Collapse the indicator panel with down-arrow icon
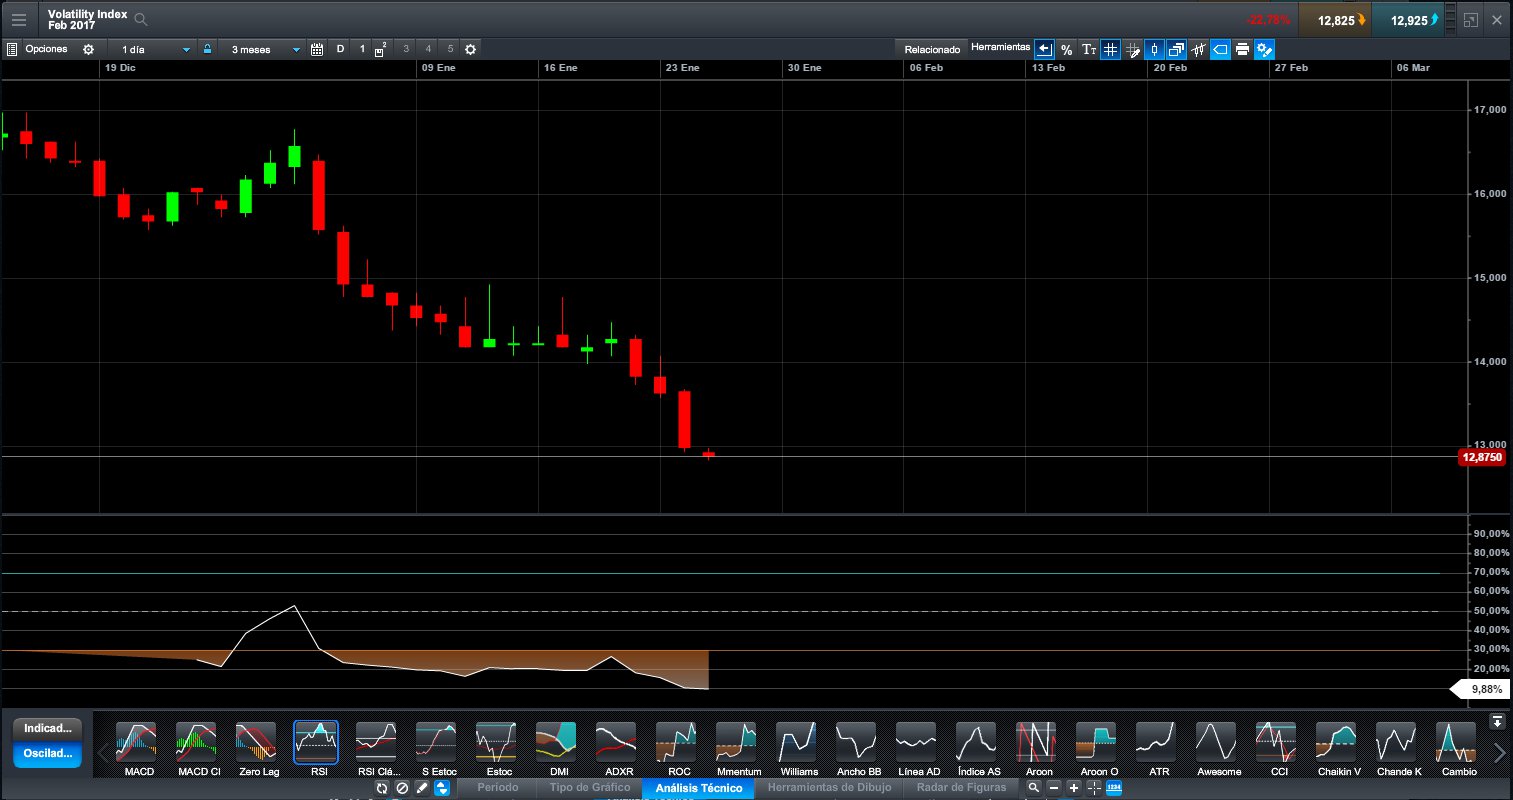This screenshot has height=800, width=1513. 1497,721
